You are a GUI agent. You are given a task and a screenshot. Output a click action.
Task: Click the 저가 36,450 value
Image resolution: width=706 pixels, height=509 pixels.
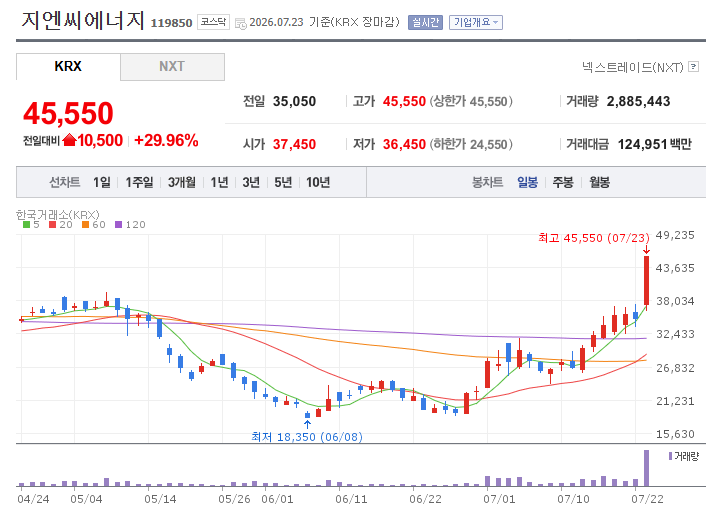pyautogui.click(x=404, y=144)
